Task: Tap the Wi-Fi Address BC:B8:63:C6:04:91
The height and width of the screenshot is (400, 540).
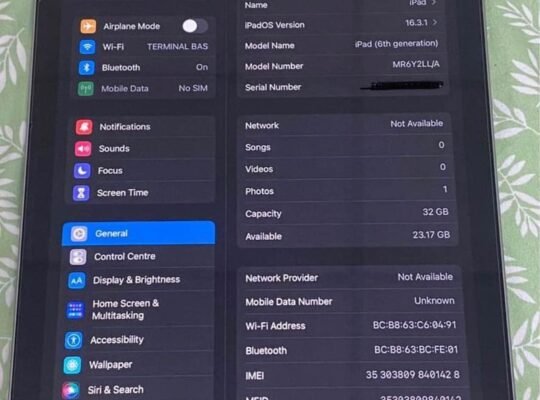Action: point(415,325)
